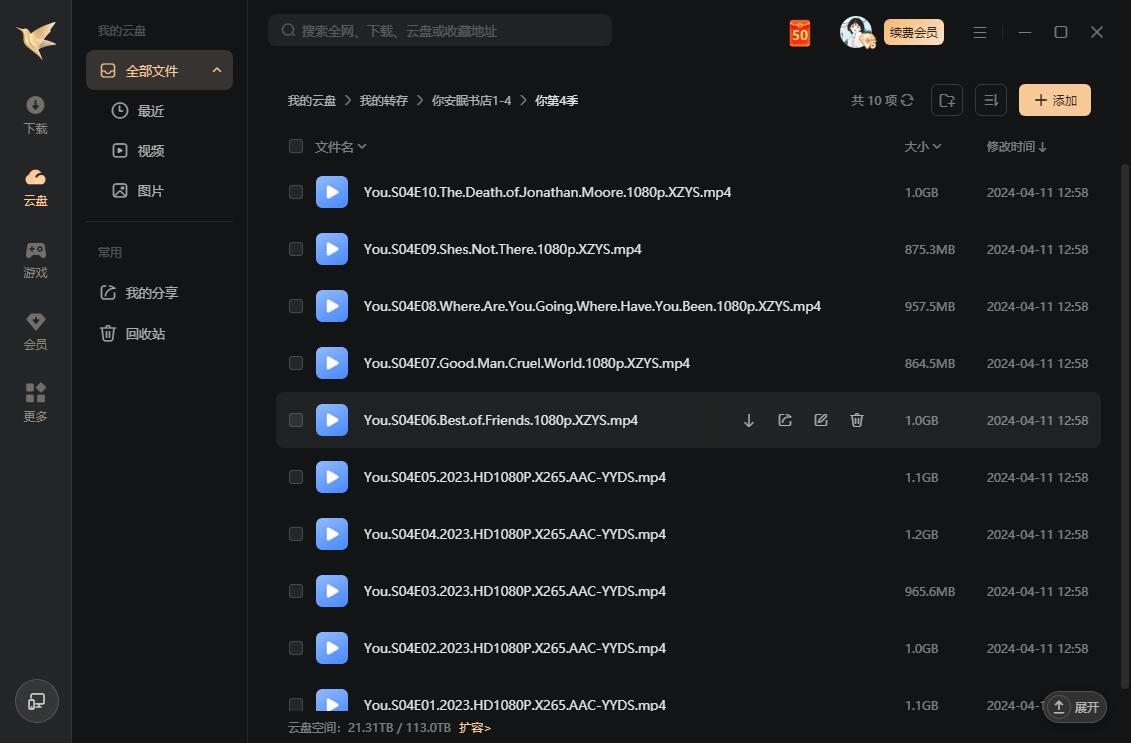Click rename icon on S04E06 row

tap(821, 421)
